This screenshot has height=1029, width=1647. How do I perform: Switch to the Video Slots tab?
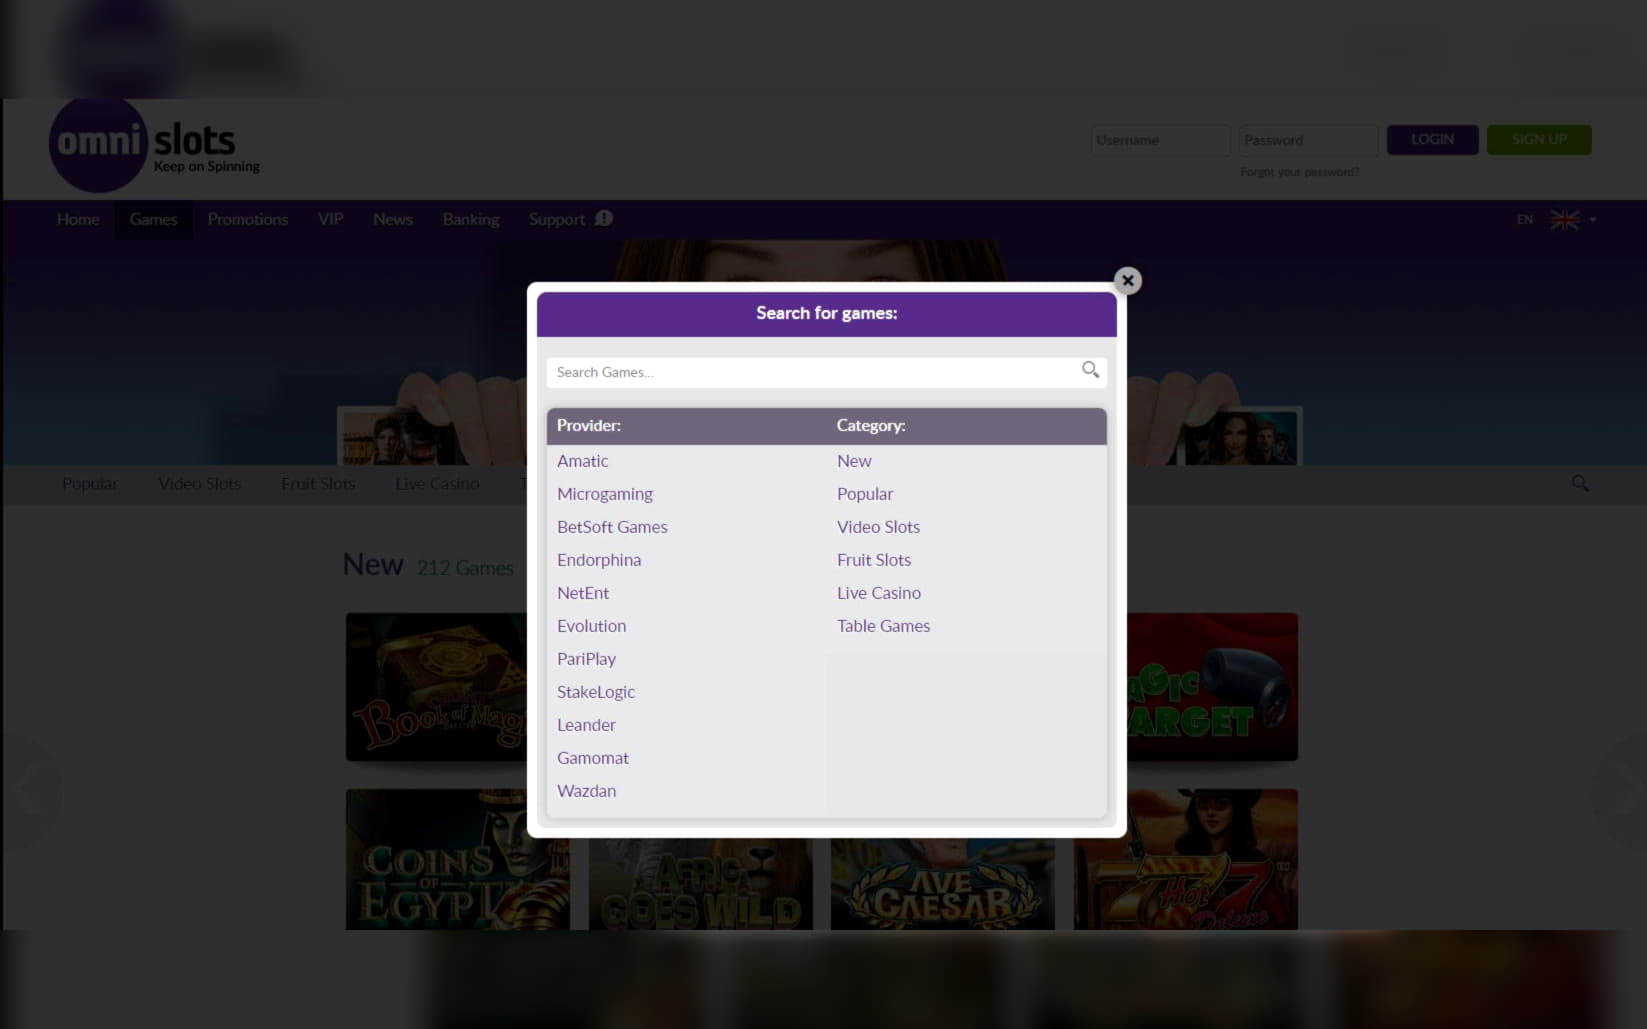(x=199, y=484)
